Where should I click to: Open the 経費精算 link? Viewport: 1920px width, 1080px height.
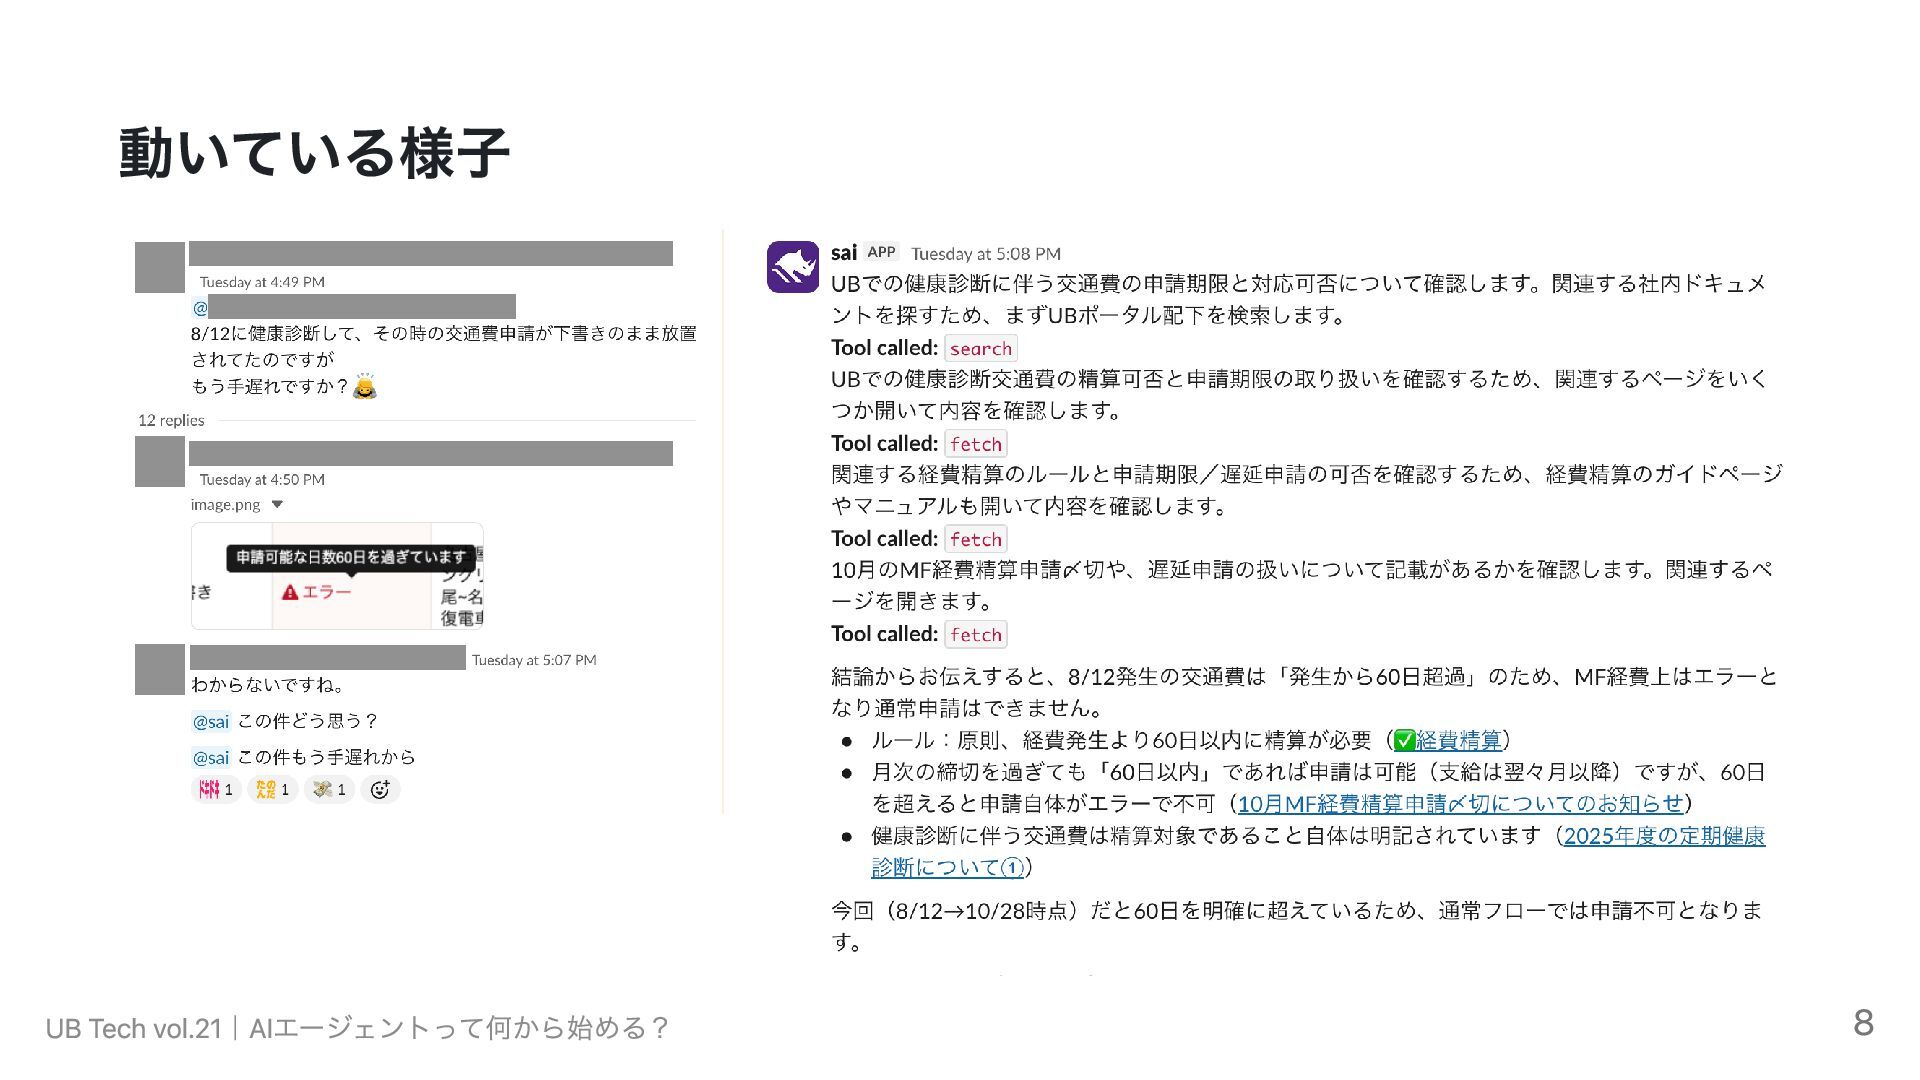click(1458, 741)
